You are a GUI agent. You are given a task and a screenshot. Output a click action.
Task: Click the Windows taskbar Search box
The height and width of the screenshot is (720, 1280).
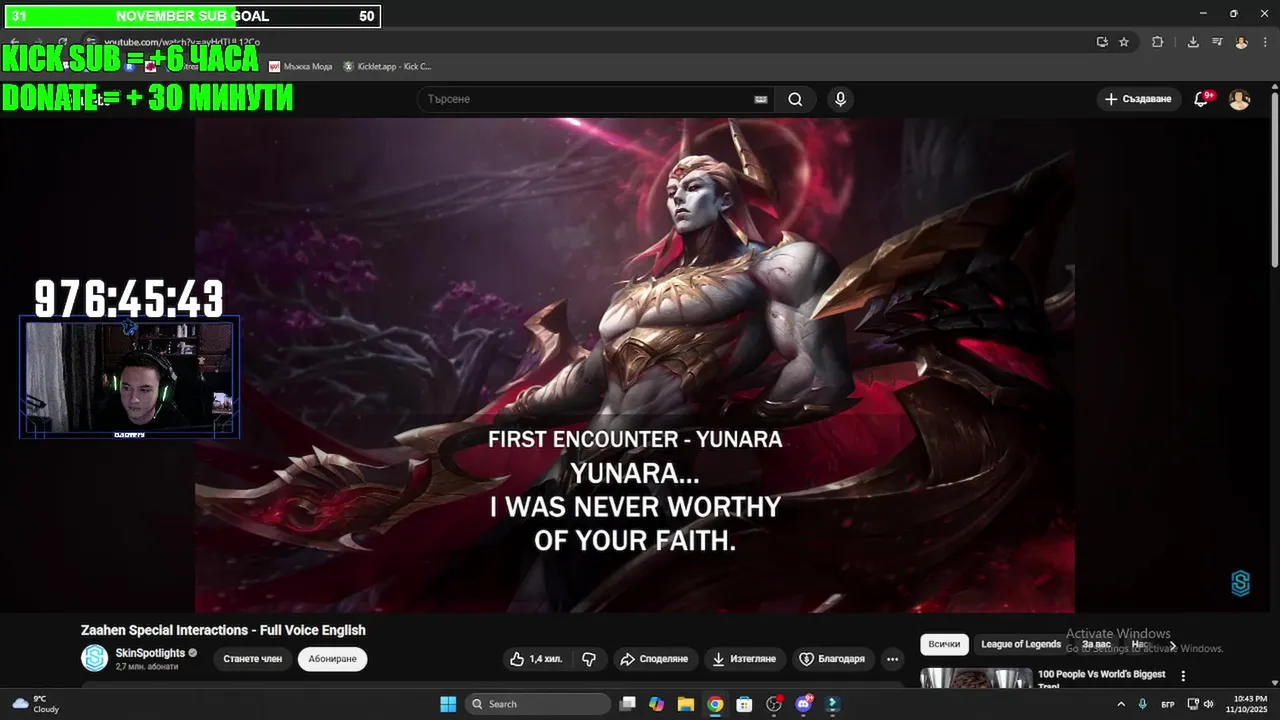pyautogui.click(x=538, y=704)
